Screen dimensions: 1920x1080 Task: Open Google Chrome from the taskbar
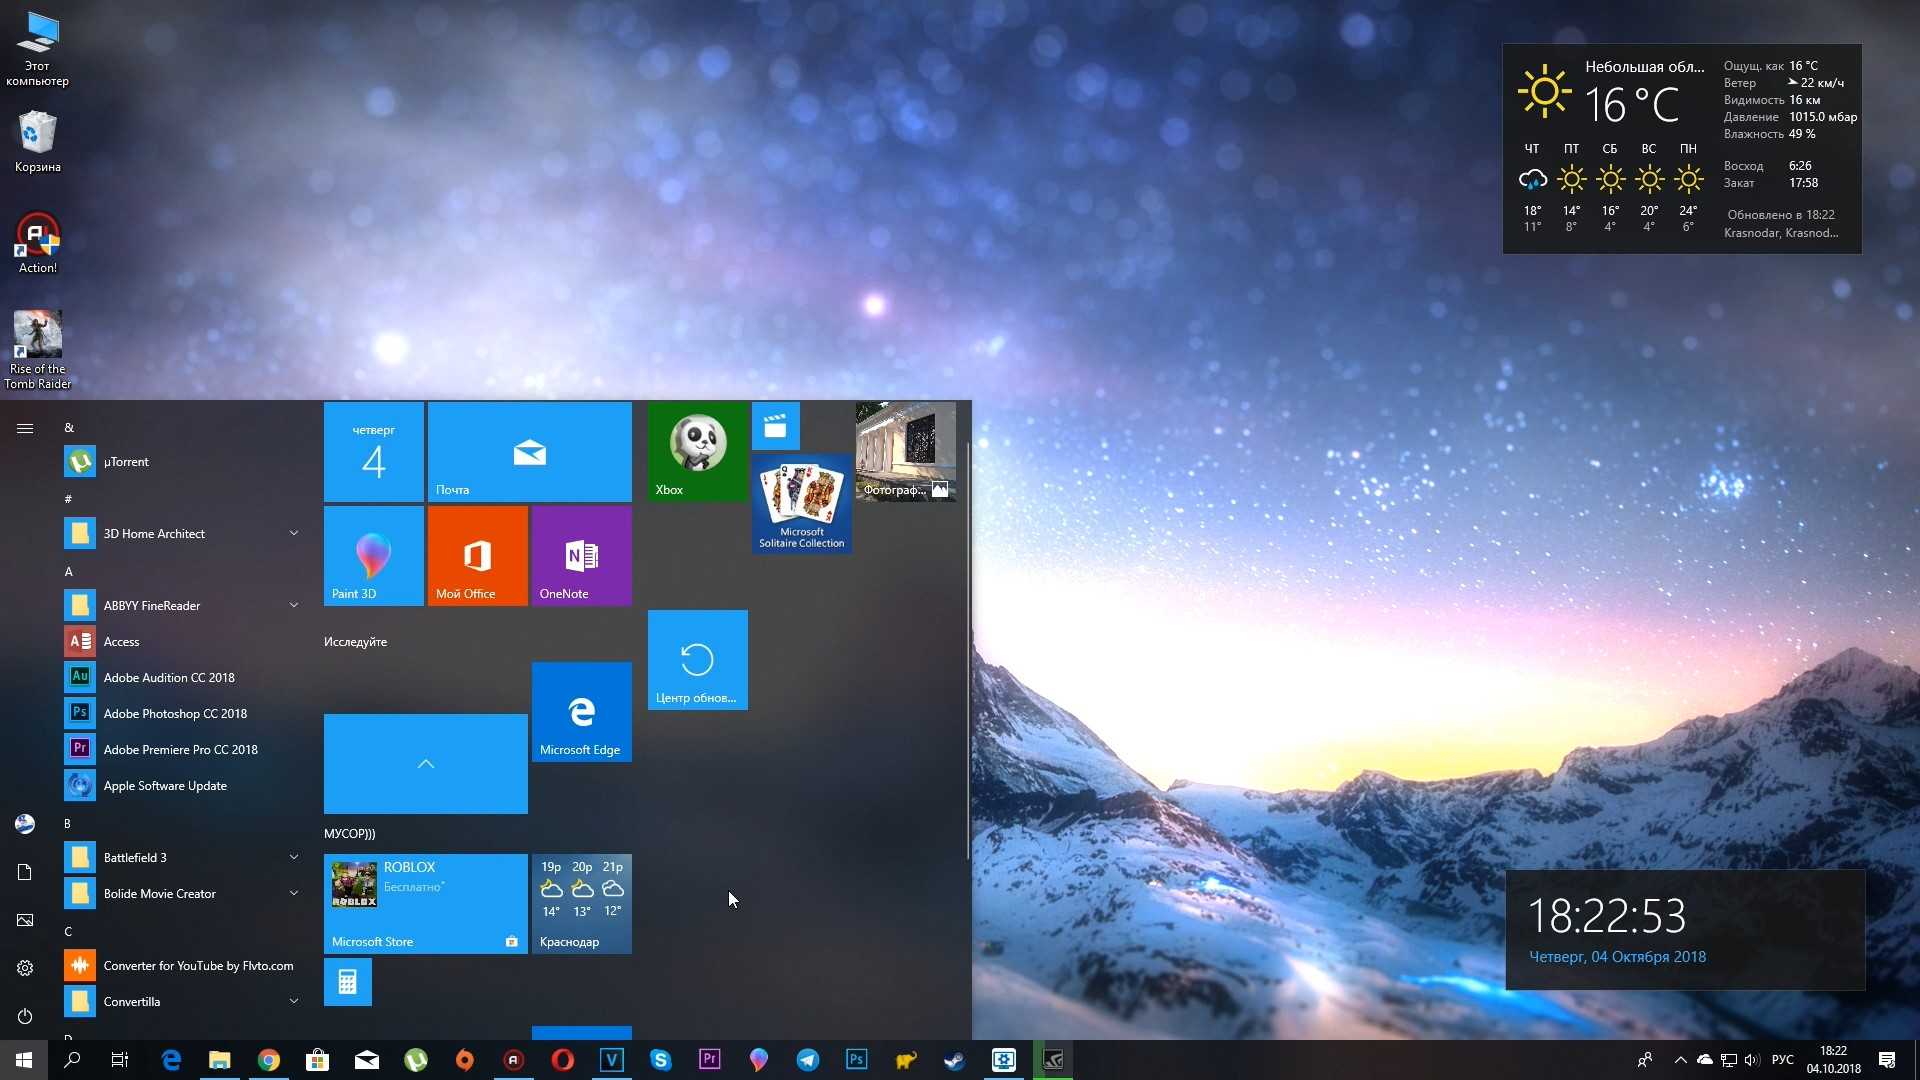268,1060
